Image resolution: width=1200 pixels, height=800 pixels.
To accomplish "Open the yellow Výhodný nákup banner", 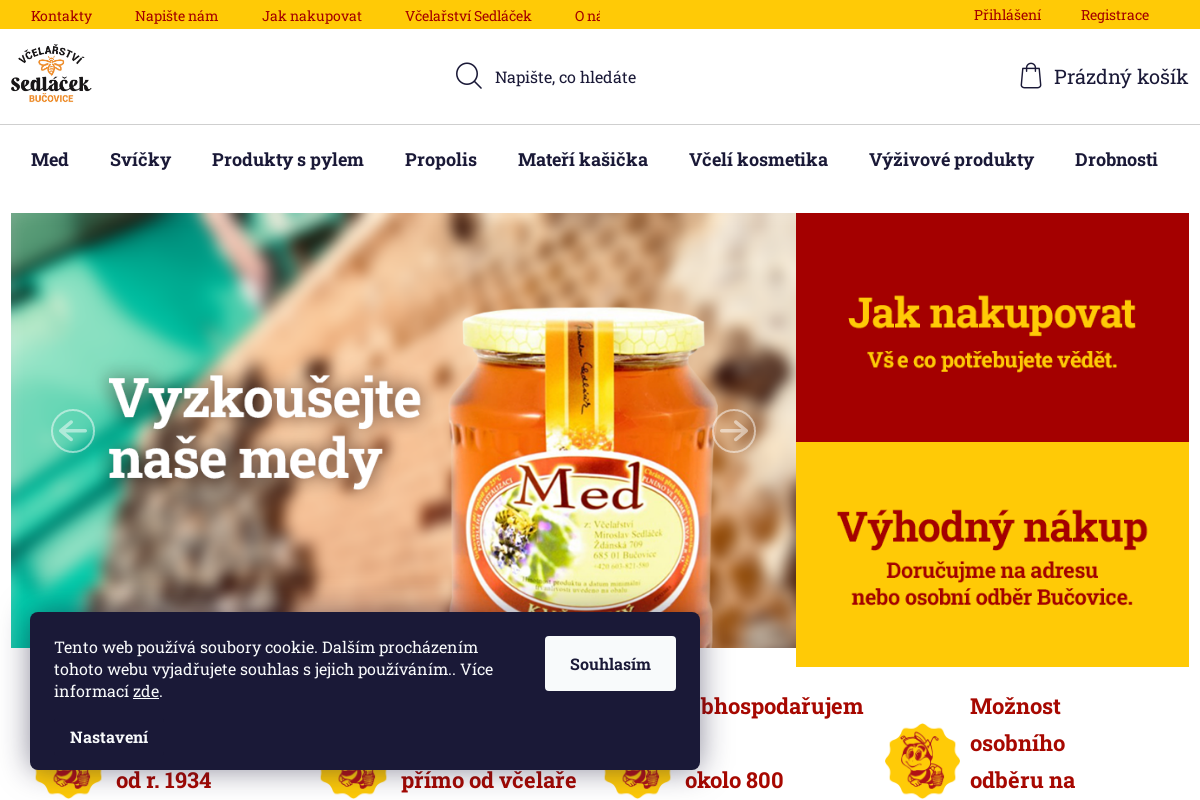I will pyautogui.click(x=992, y=554).
